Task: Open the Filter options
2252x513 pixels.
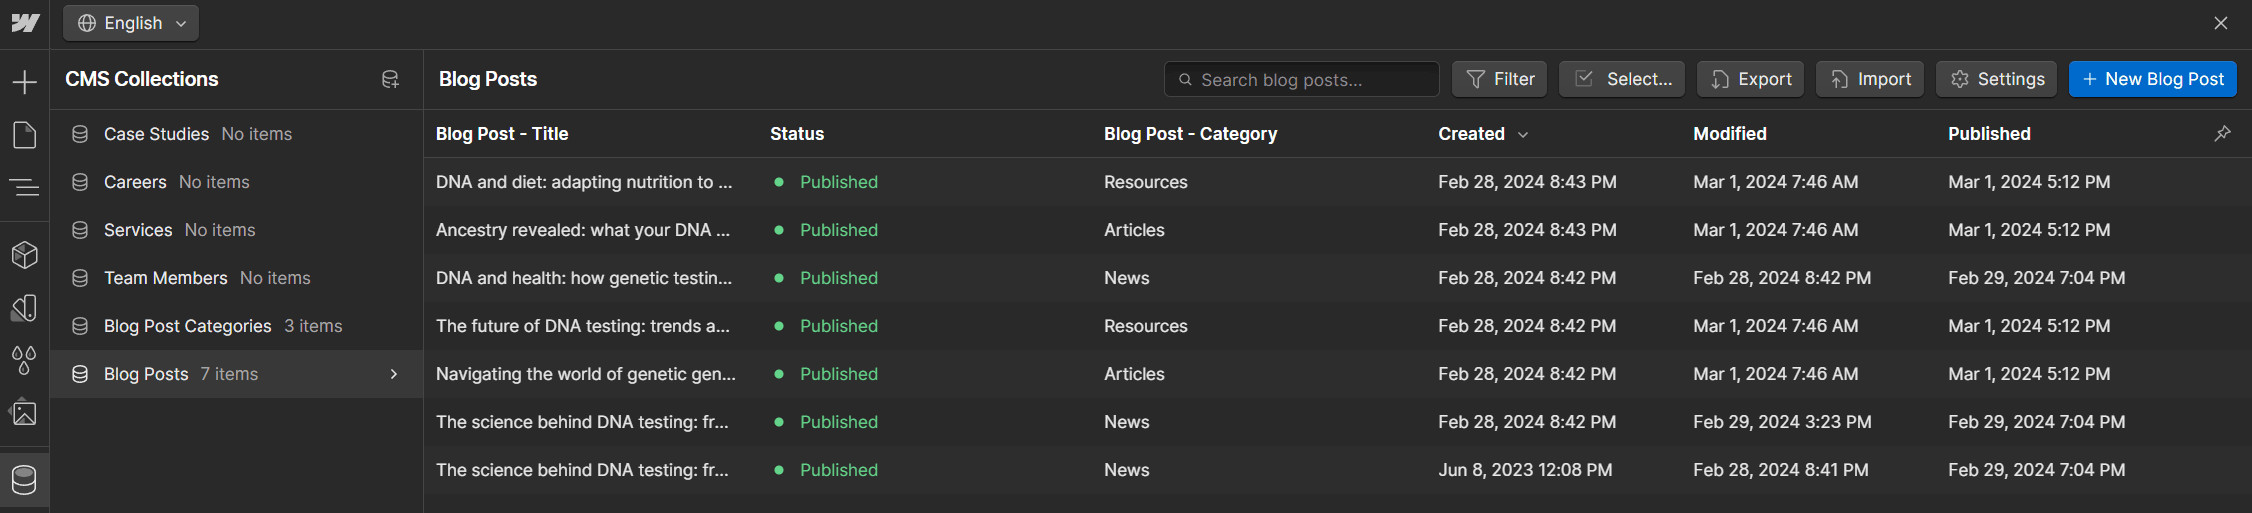Action: (1500, 79)
